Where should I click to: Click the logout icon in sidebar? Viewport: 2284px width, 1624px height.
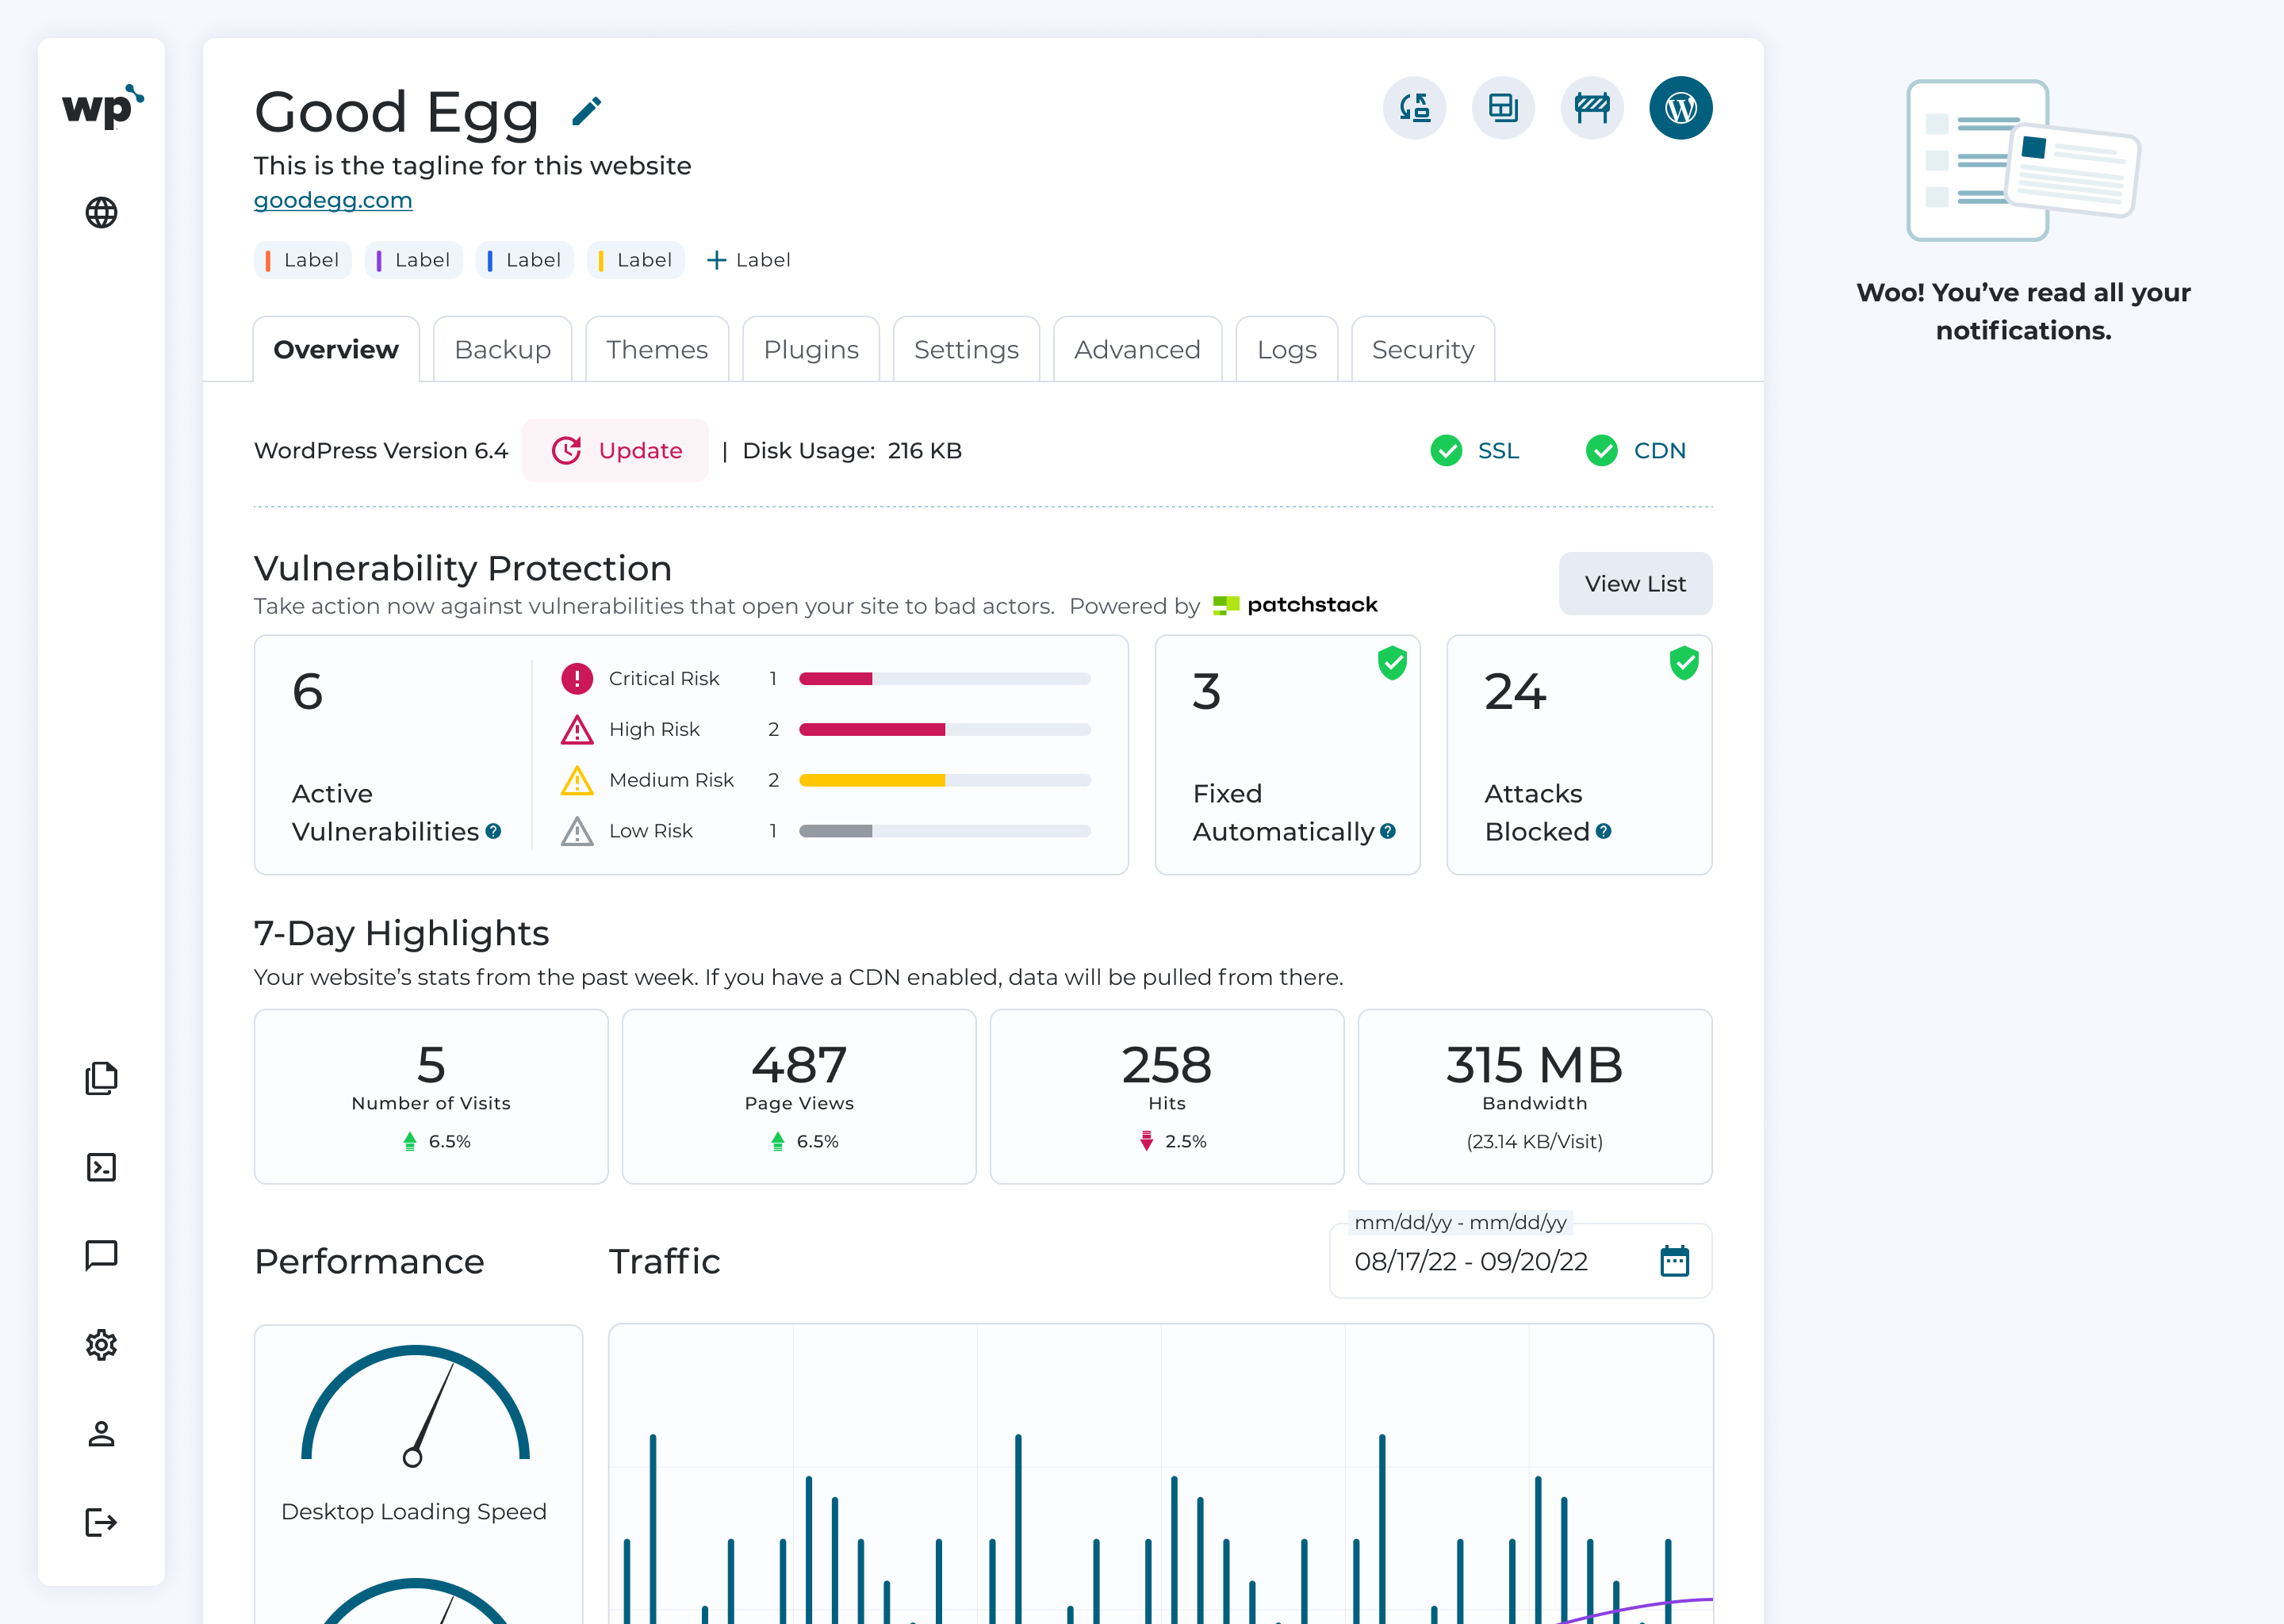[x=101, y=1523]
